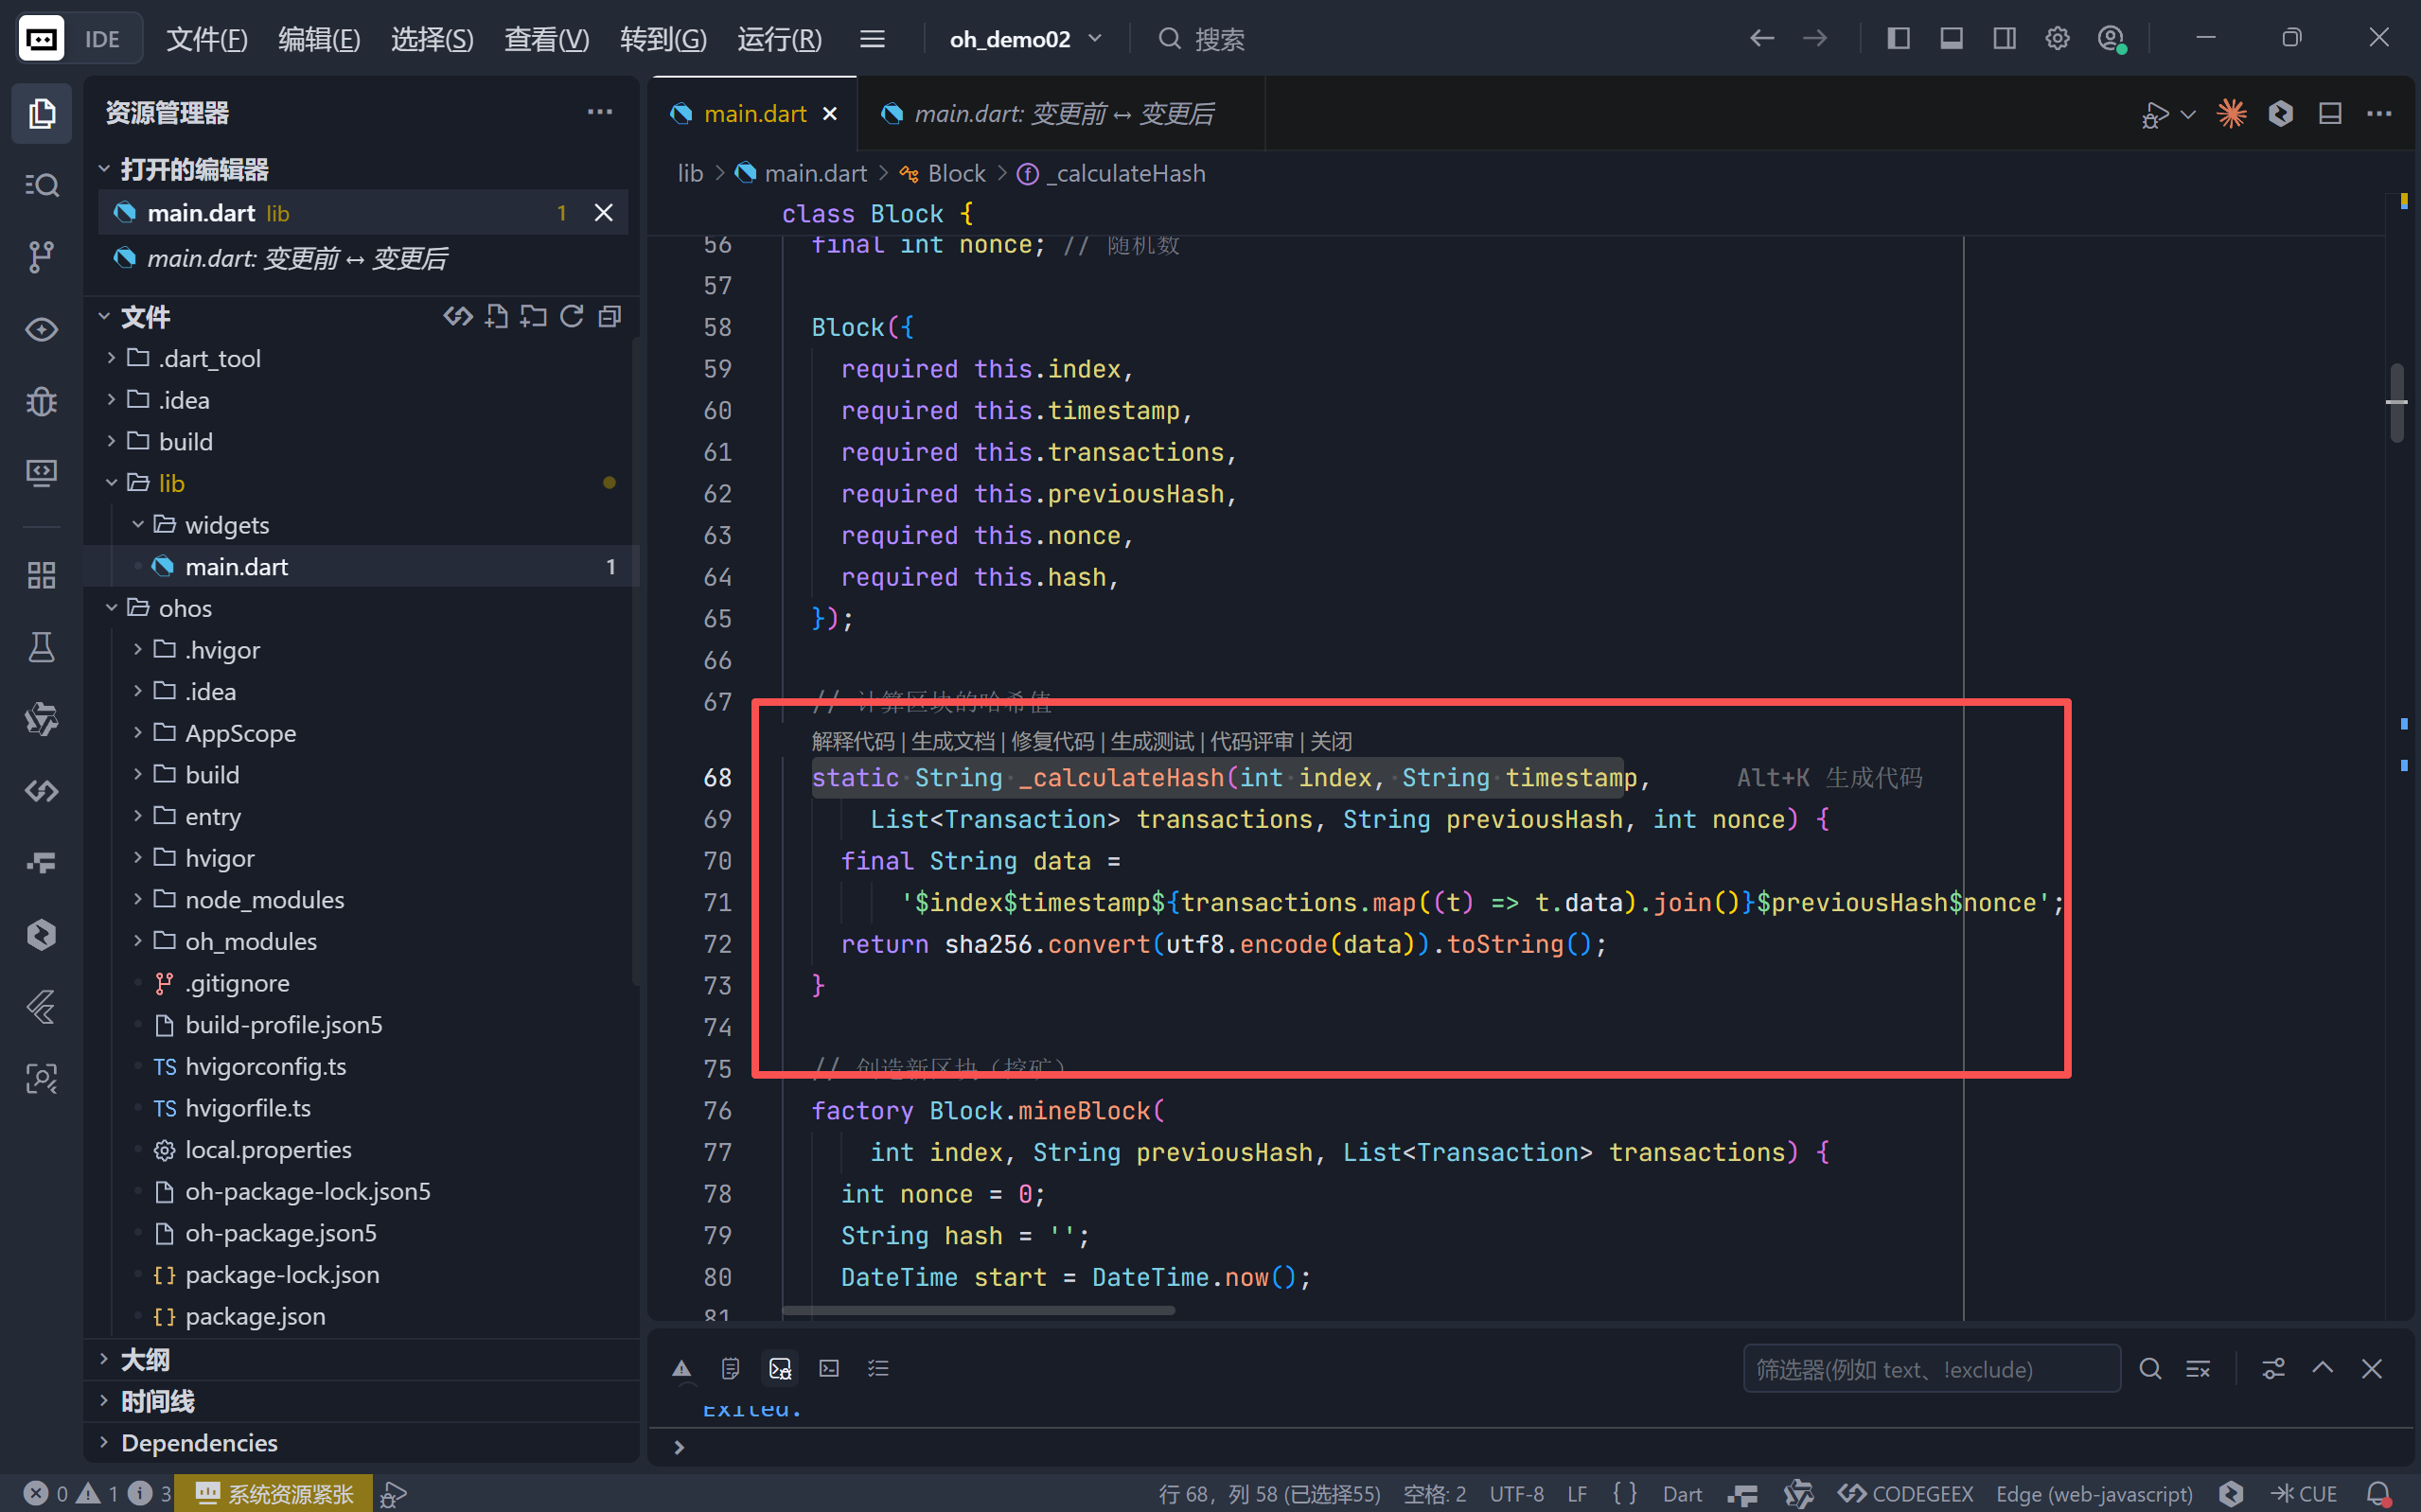The width and height of the screenshot is (2421, 1512).
Task: Open the Testing flask icon in sidebar
Action: pyautogui.click(x=41, y=648)
